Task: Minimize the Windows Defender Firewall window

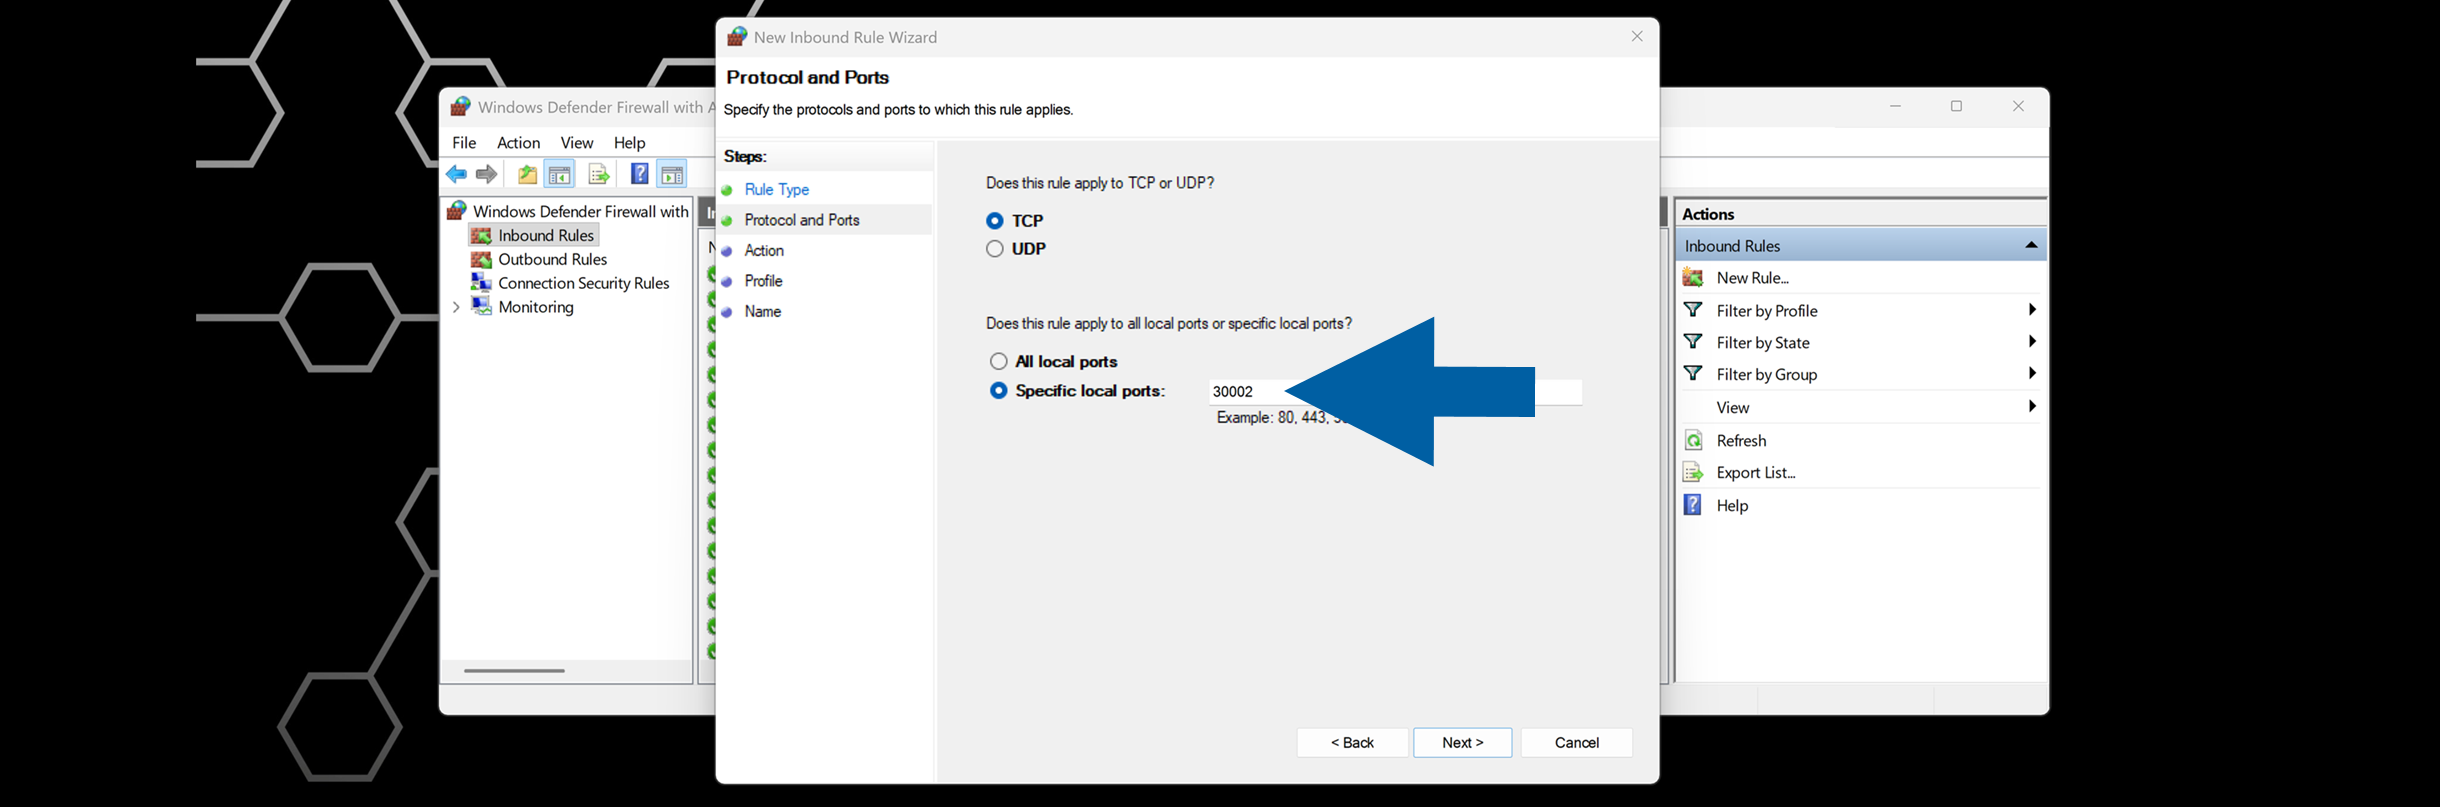Action: (x=1895, y=106)
